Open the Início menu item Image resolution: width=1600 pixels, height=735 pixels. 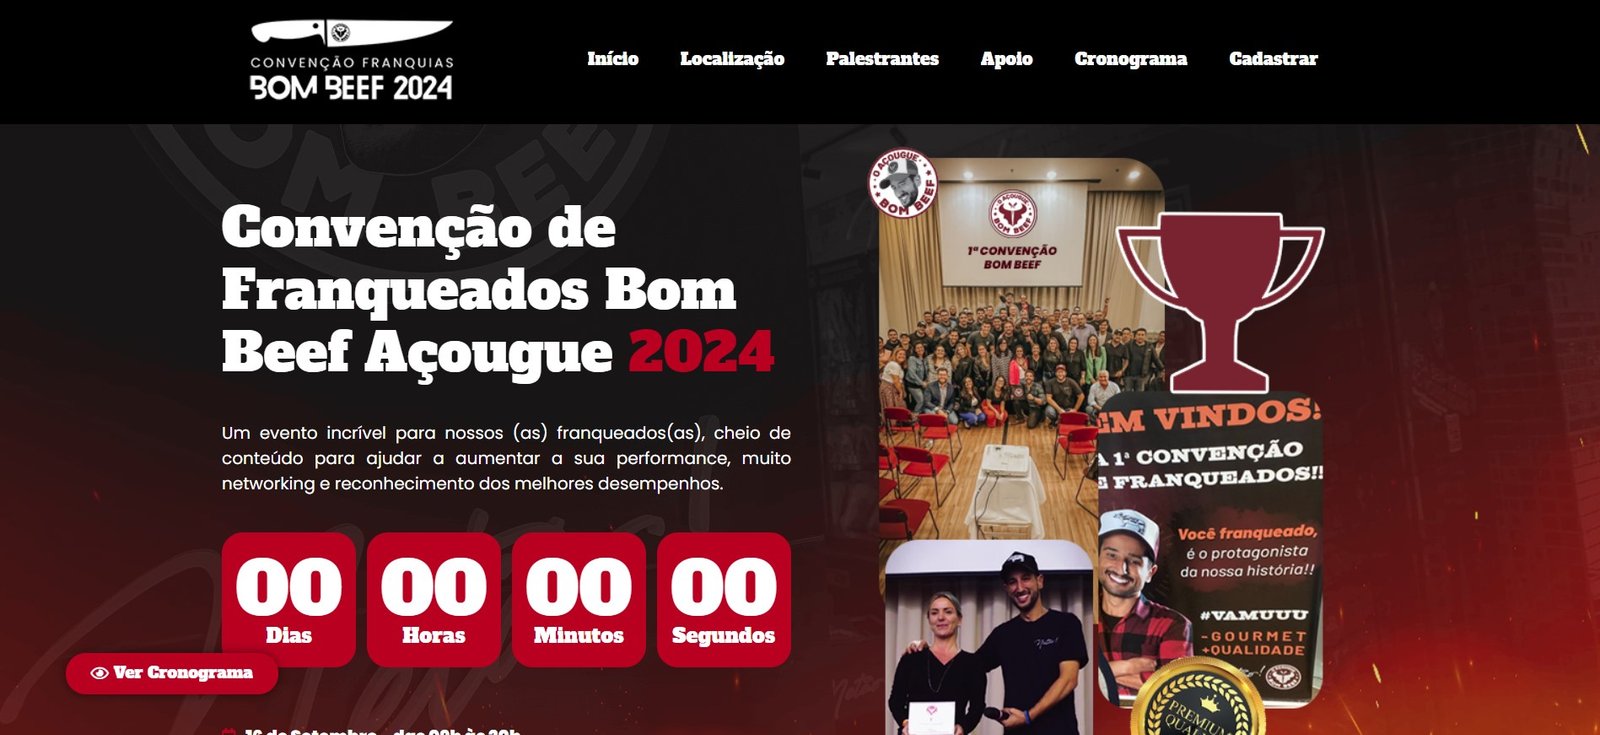click(613, 59)
